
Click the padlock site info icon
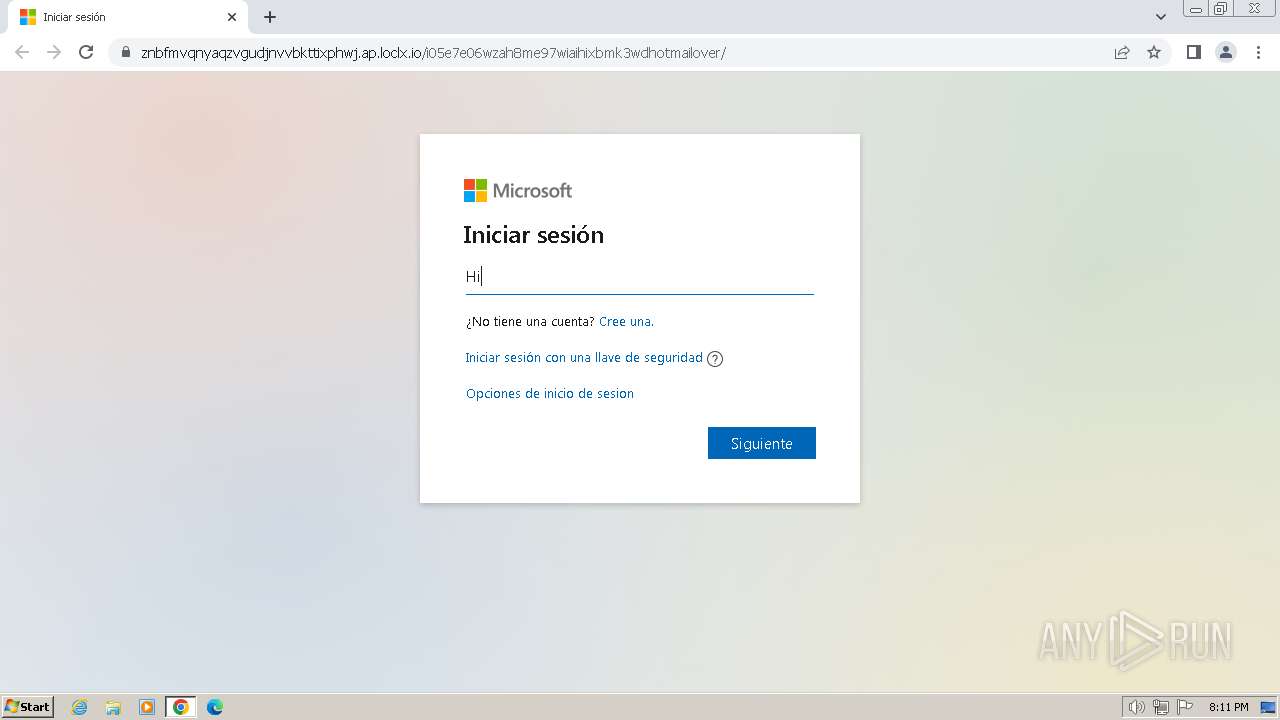(125, 53)
